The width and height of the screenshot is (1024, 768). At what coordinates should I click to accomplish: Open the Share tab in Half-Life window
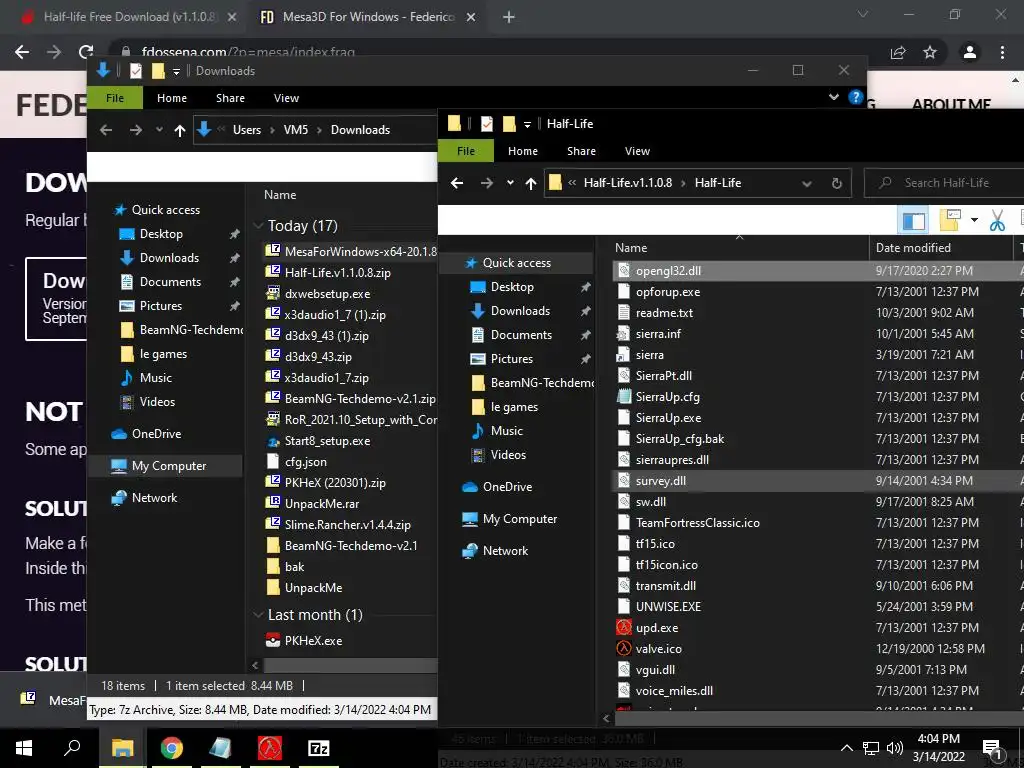pyautogui.click(x=581, y=151)
